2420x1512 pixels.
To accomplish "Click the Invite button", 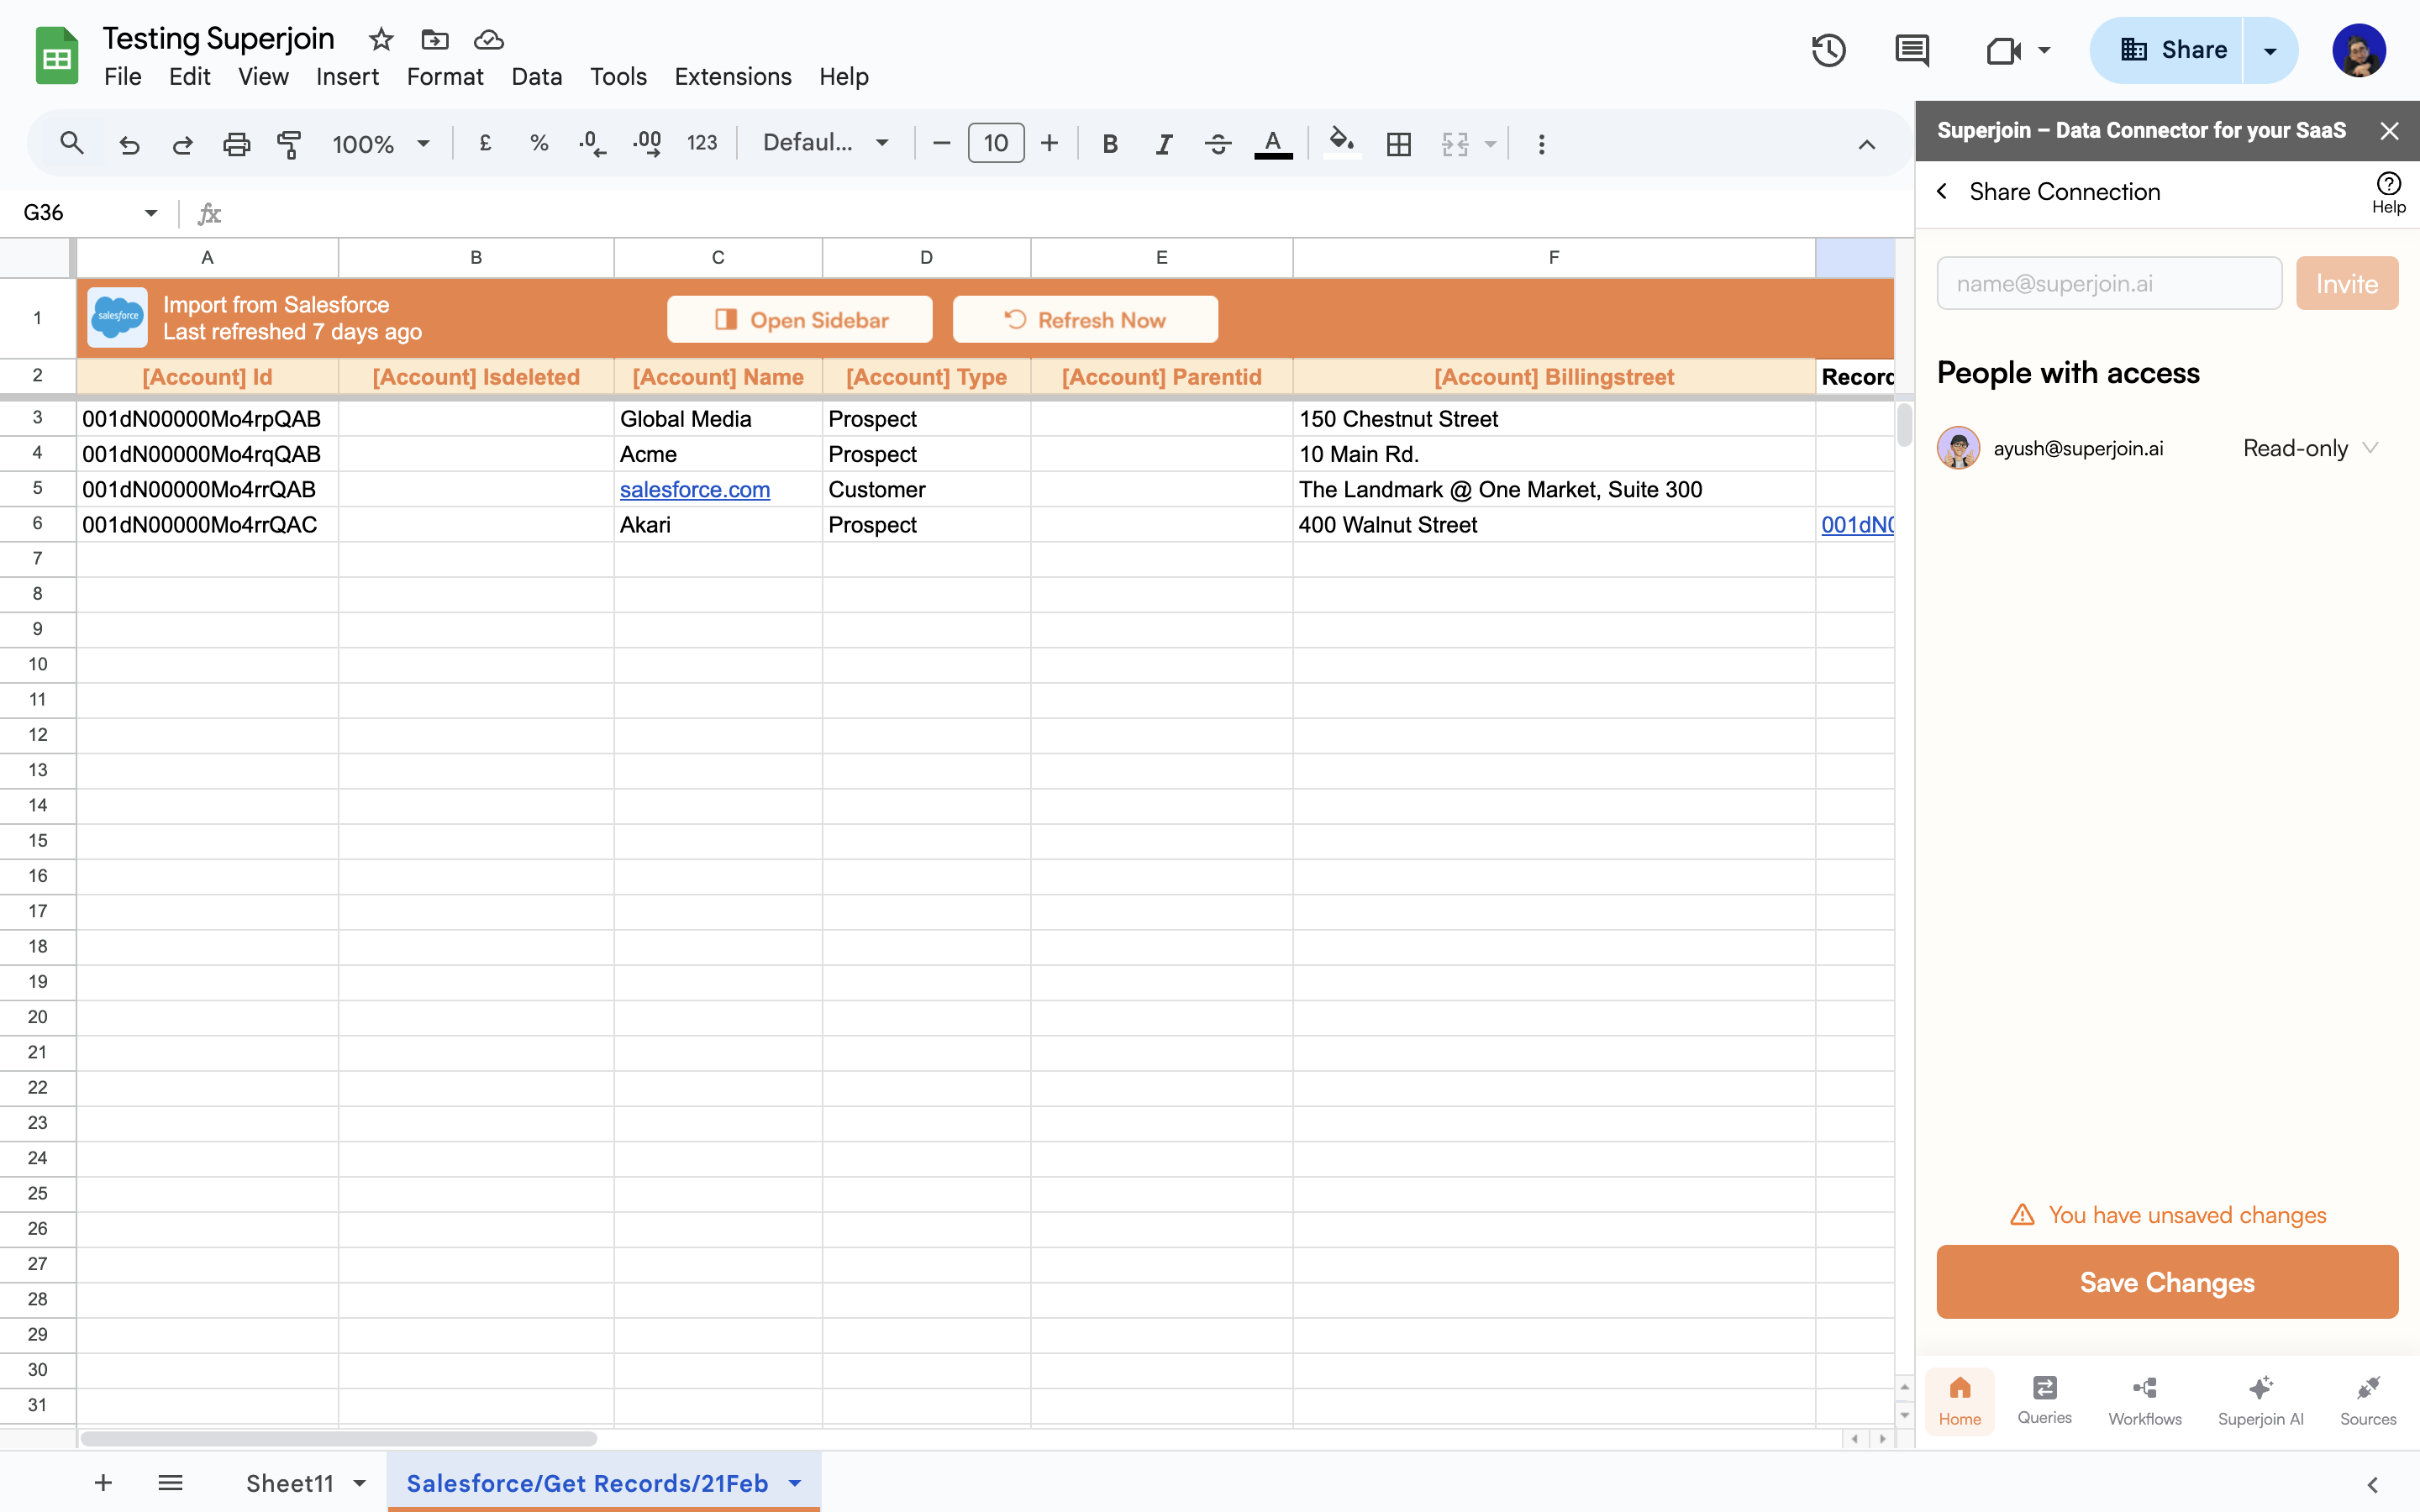I will 2346,283.
